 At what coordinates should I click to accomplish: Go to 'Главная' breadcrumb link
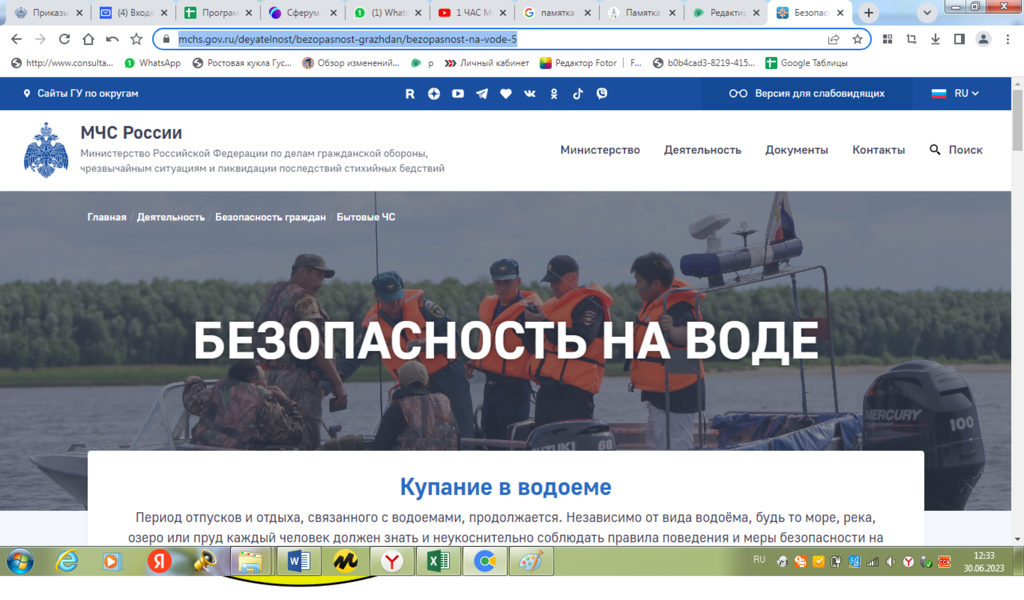pyautogui.click(x=106, y=217)
